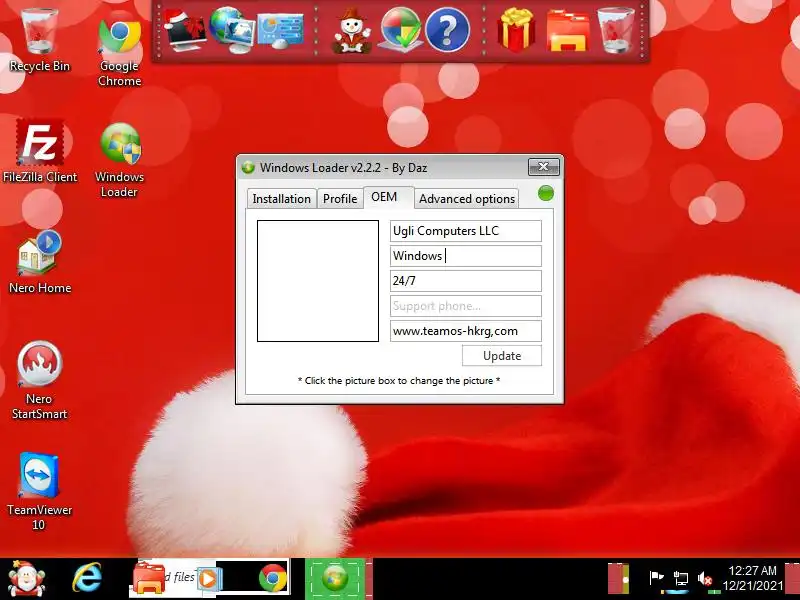
Task: Open the media player taskbar icon
Action: (208, 580)
